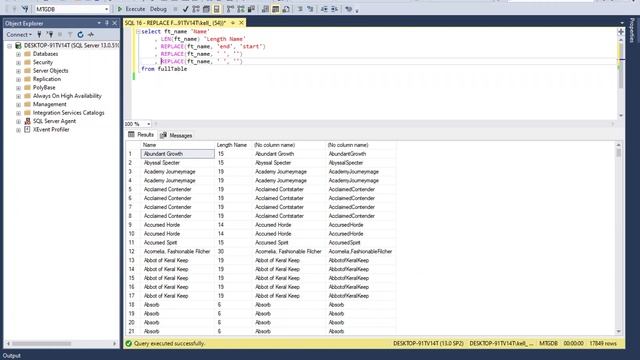Click the Stop icon in Object Explorer toolbar
This screenshot has height=360, width=640.
60,35
